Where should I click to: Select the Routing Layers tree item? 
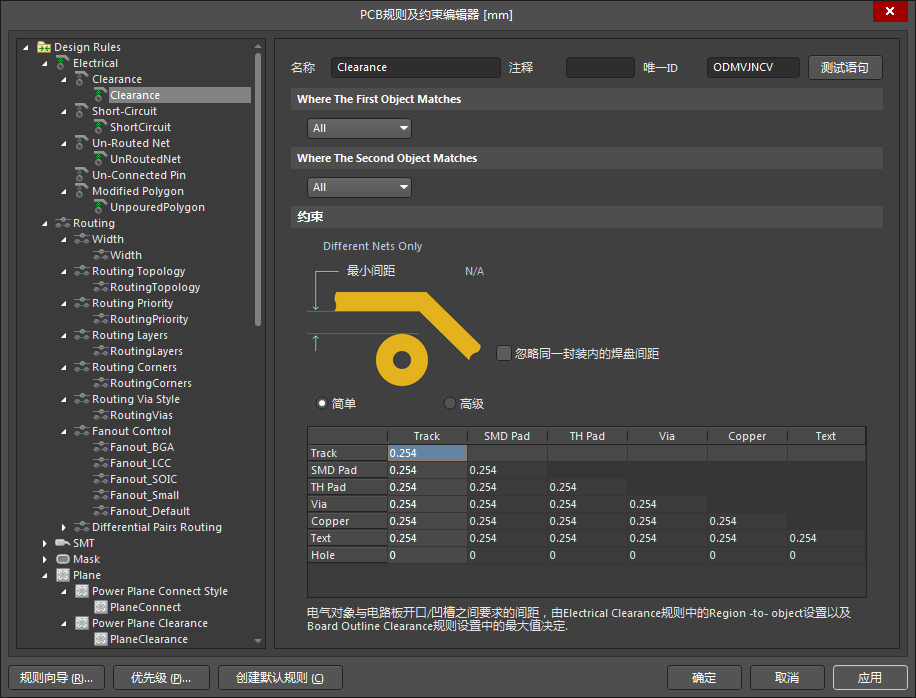130,335
